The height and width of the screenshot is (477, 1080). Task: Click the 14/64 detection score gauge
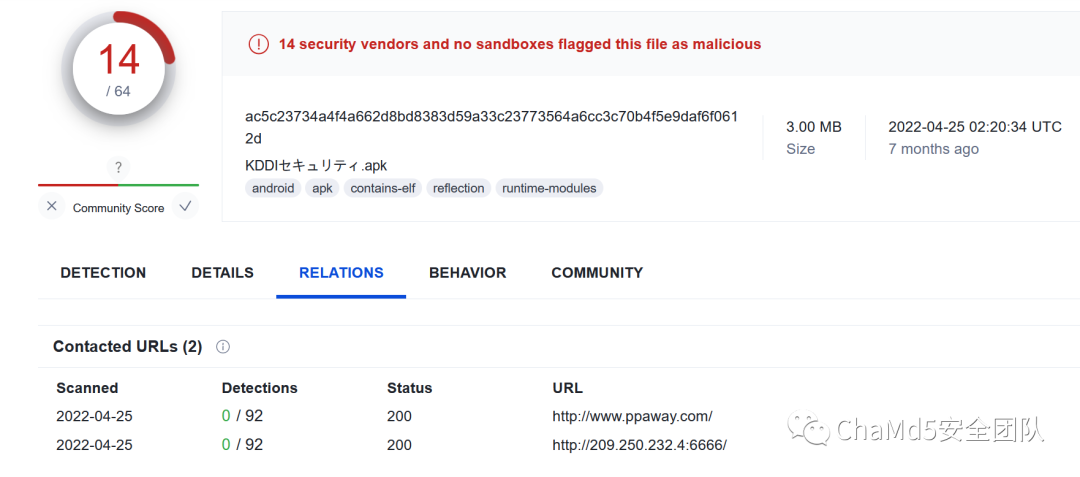(x=118, y=70)
